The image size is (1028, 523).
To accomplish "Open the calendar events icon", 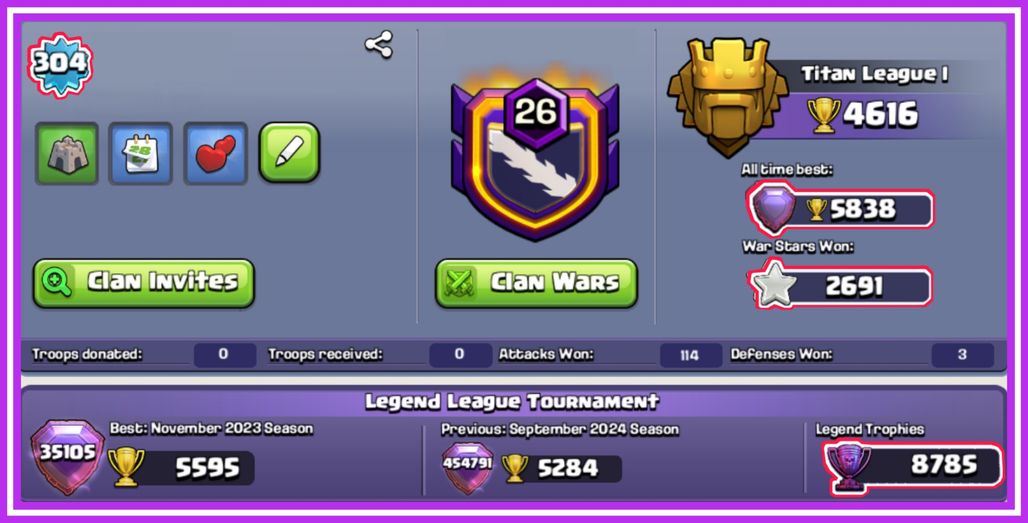I will point(141,153).
